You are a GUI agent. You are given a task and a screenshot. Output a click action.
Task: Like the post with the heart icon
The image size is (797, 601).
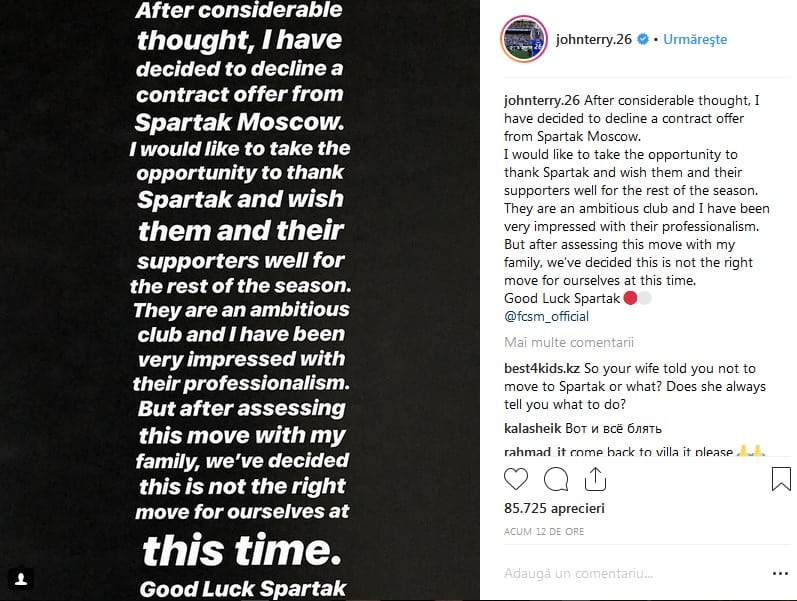point(515,479)
